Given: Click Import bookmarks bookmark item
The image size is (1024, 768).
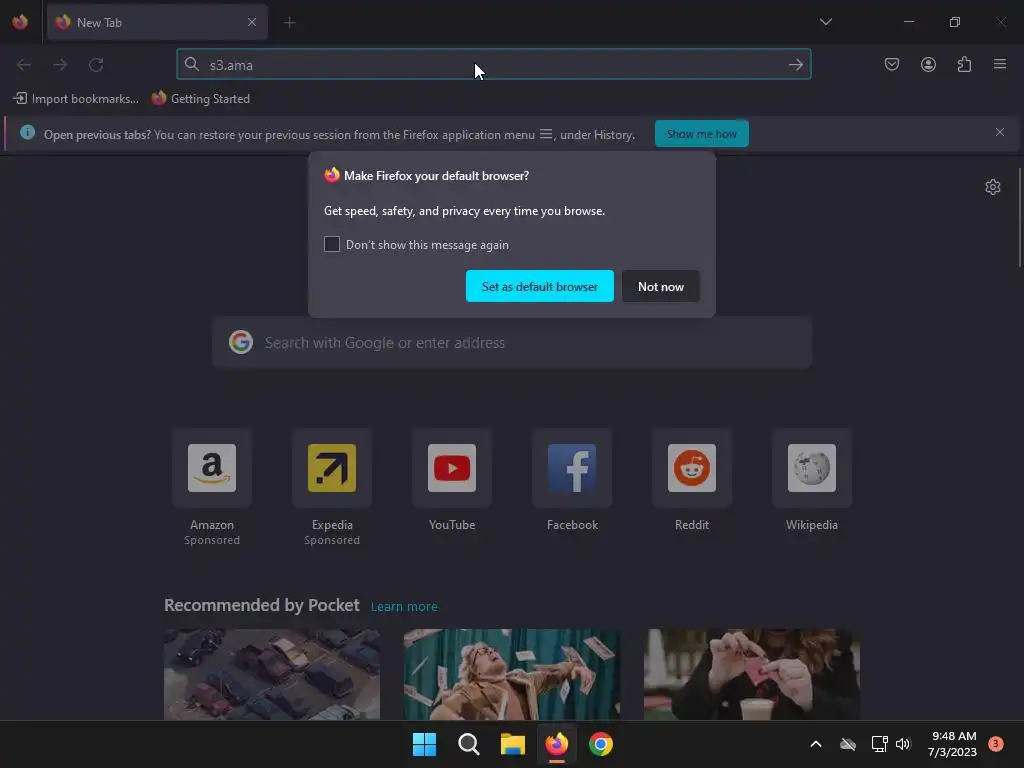Looking at the screenshot, I should (76, 99).
